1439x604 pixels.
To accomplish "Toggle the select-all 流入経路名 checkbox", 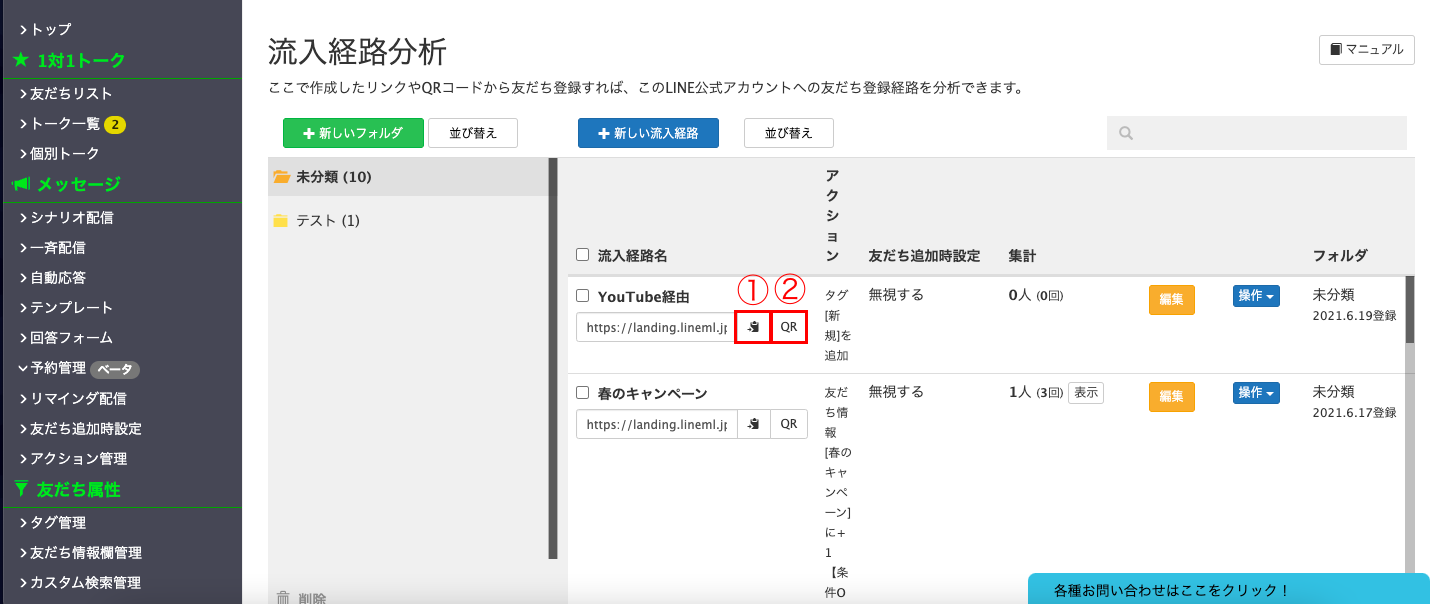I will (x=583, y=255).
